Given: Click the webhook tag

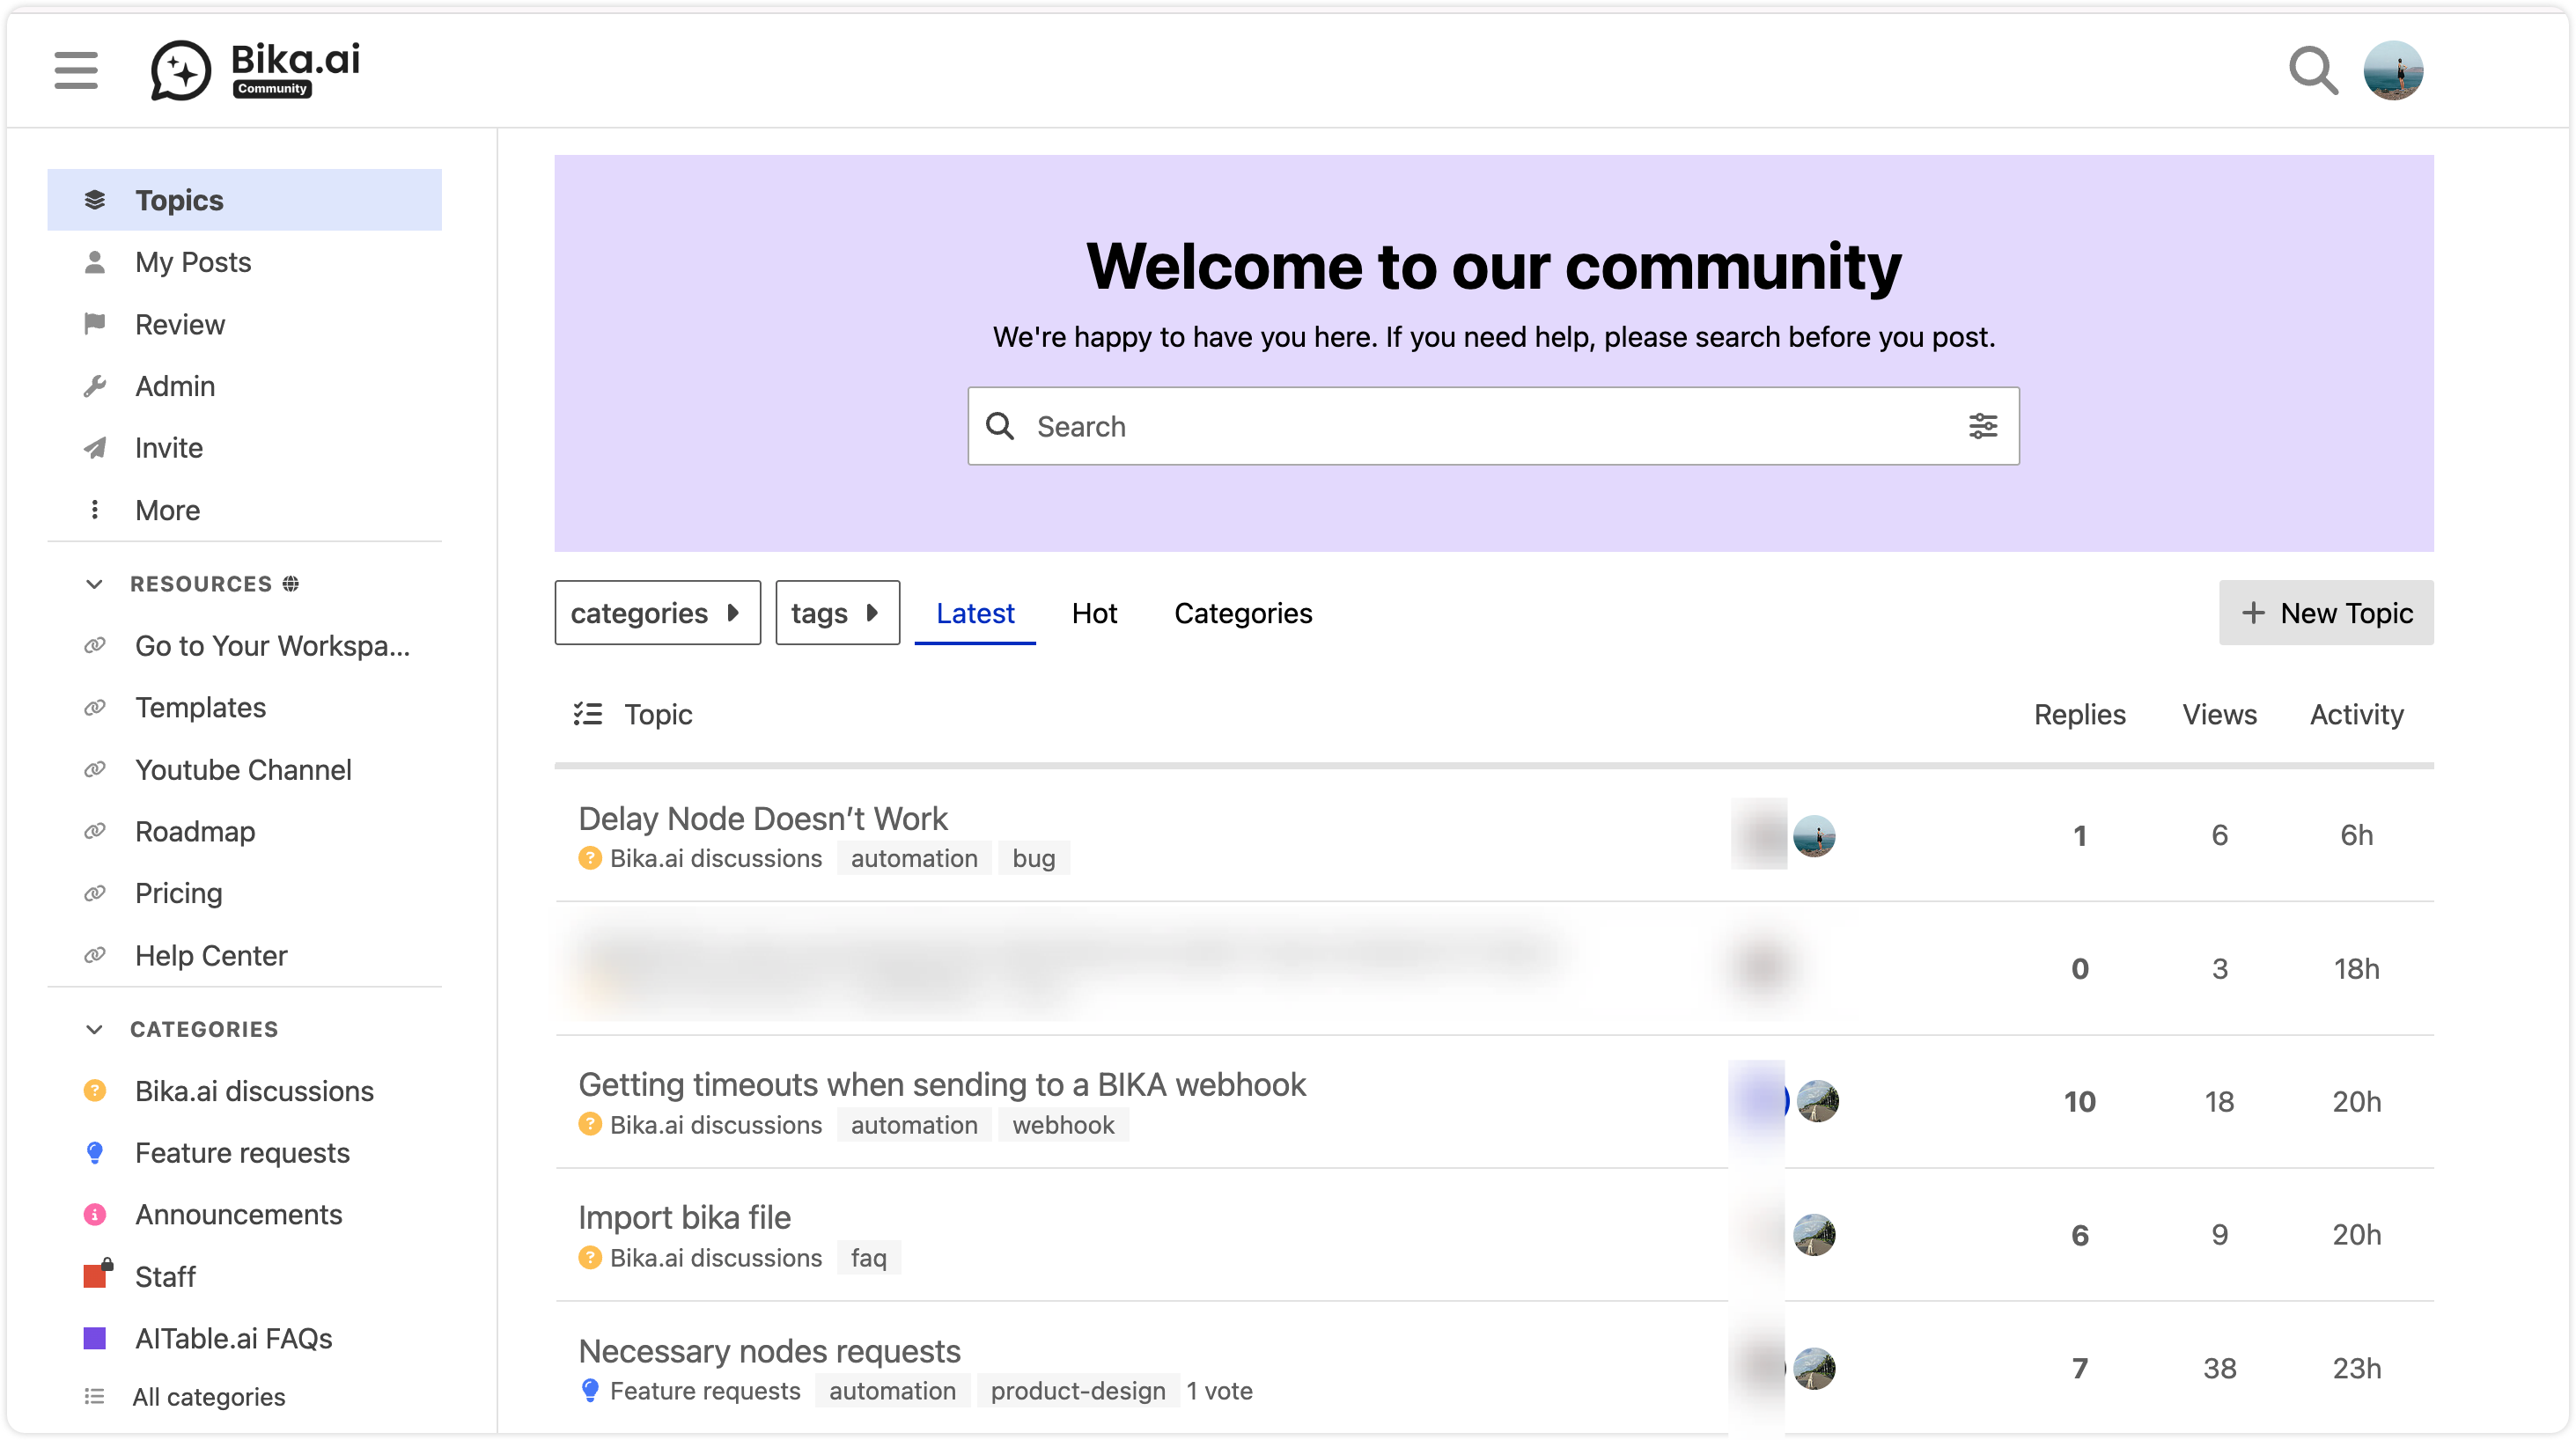Looking at the screenshot, I should click(1063, 1125).
